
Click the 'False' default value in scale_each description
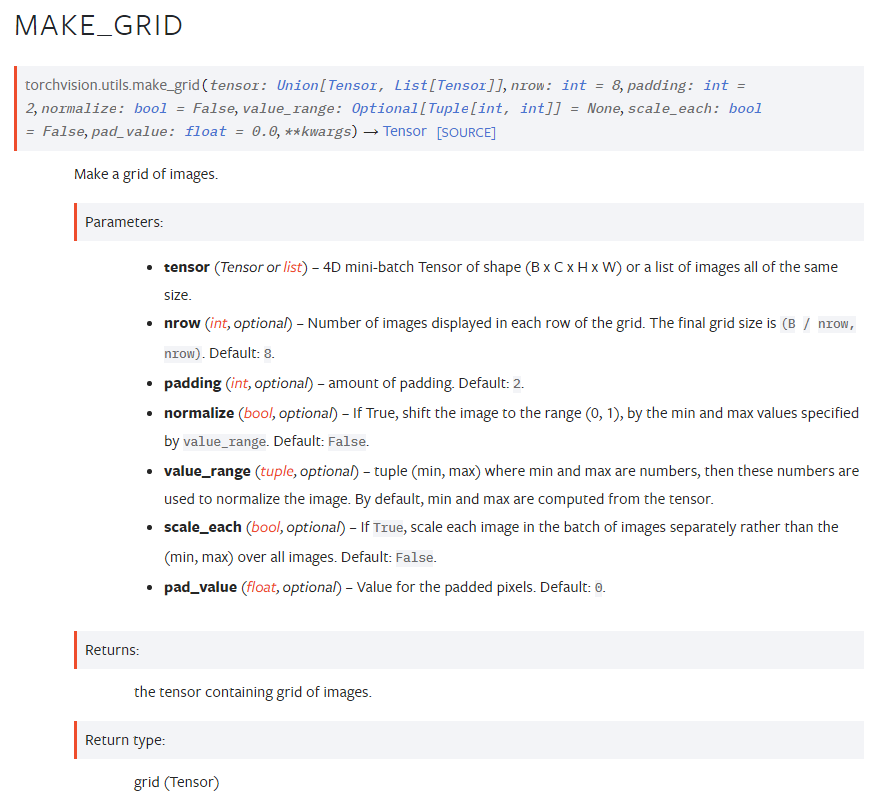pos(414,557)
